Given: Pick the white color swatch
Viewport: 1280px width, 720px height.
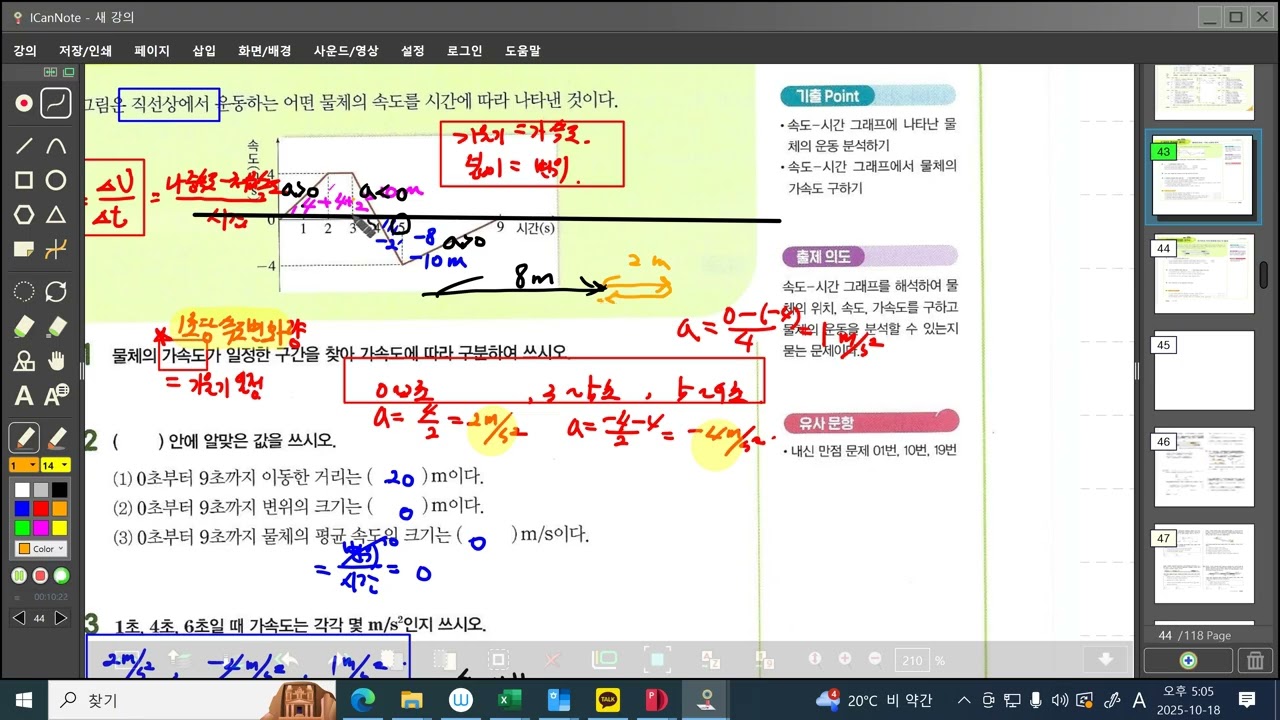Looking at the screenshot, I should tap(22, 490).
